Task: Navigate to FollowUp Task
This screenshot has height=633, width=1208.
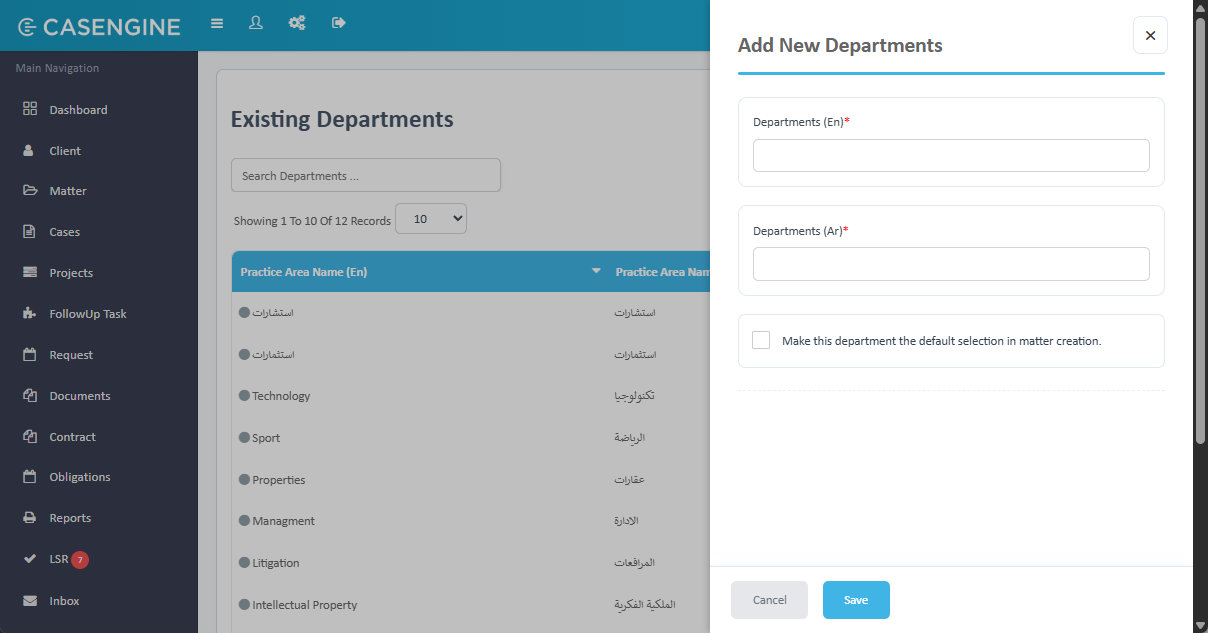Action: [88, 314]
